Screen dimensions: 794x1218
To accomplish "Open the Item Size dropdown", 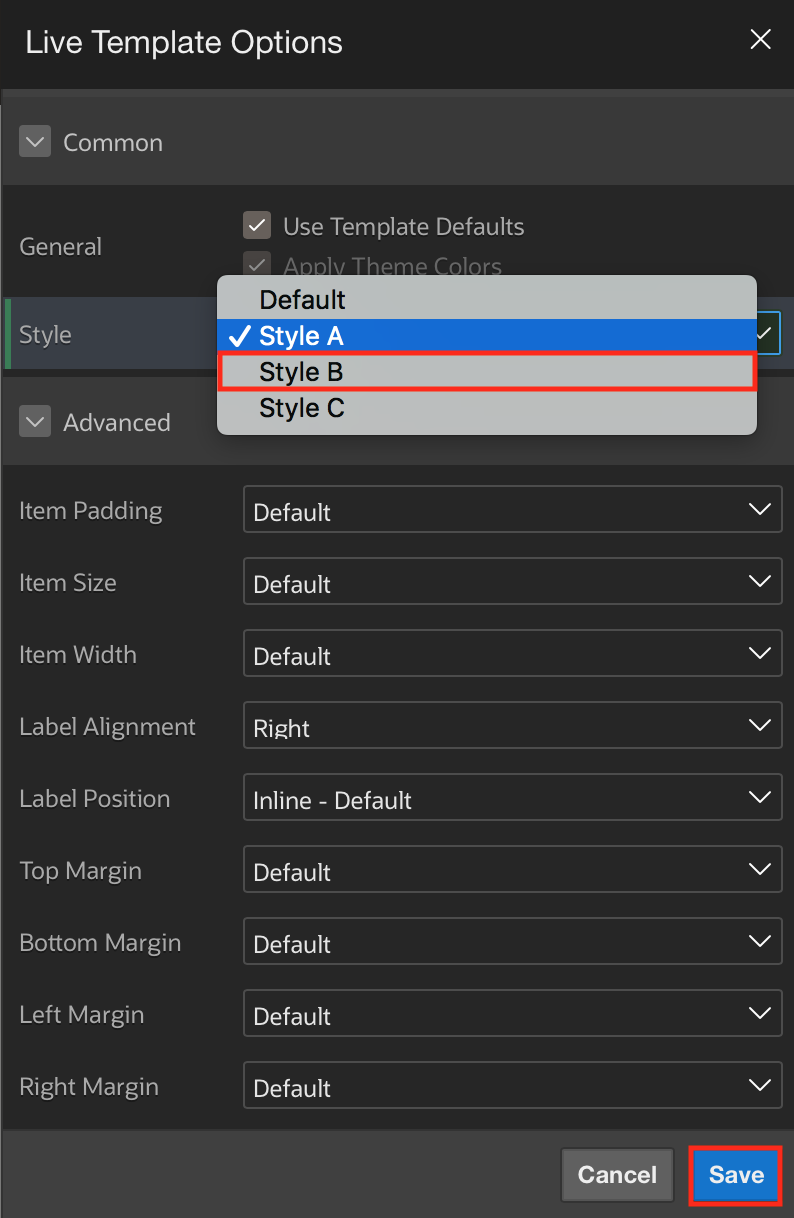I will pyautogui.click(x=512, y=583).
